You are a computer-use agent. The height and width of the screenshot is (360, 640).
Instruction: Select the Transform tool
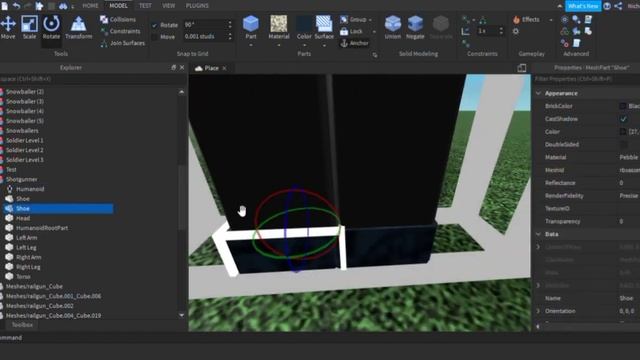point(78,28)
